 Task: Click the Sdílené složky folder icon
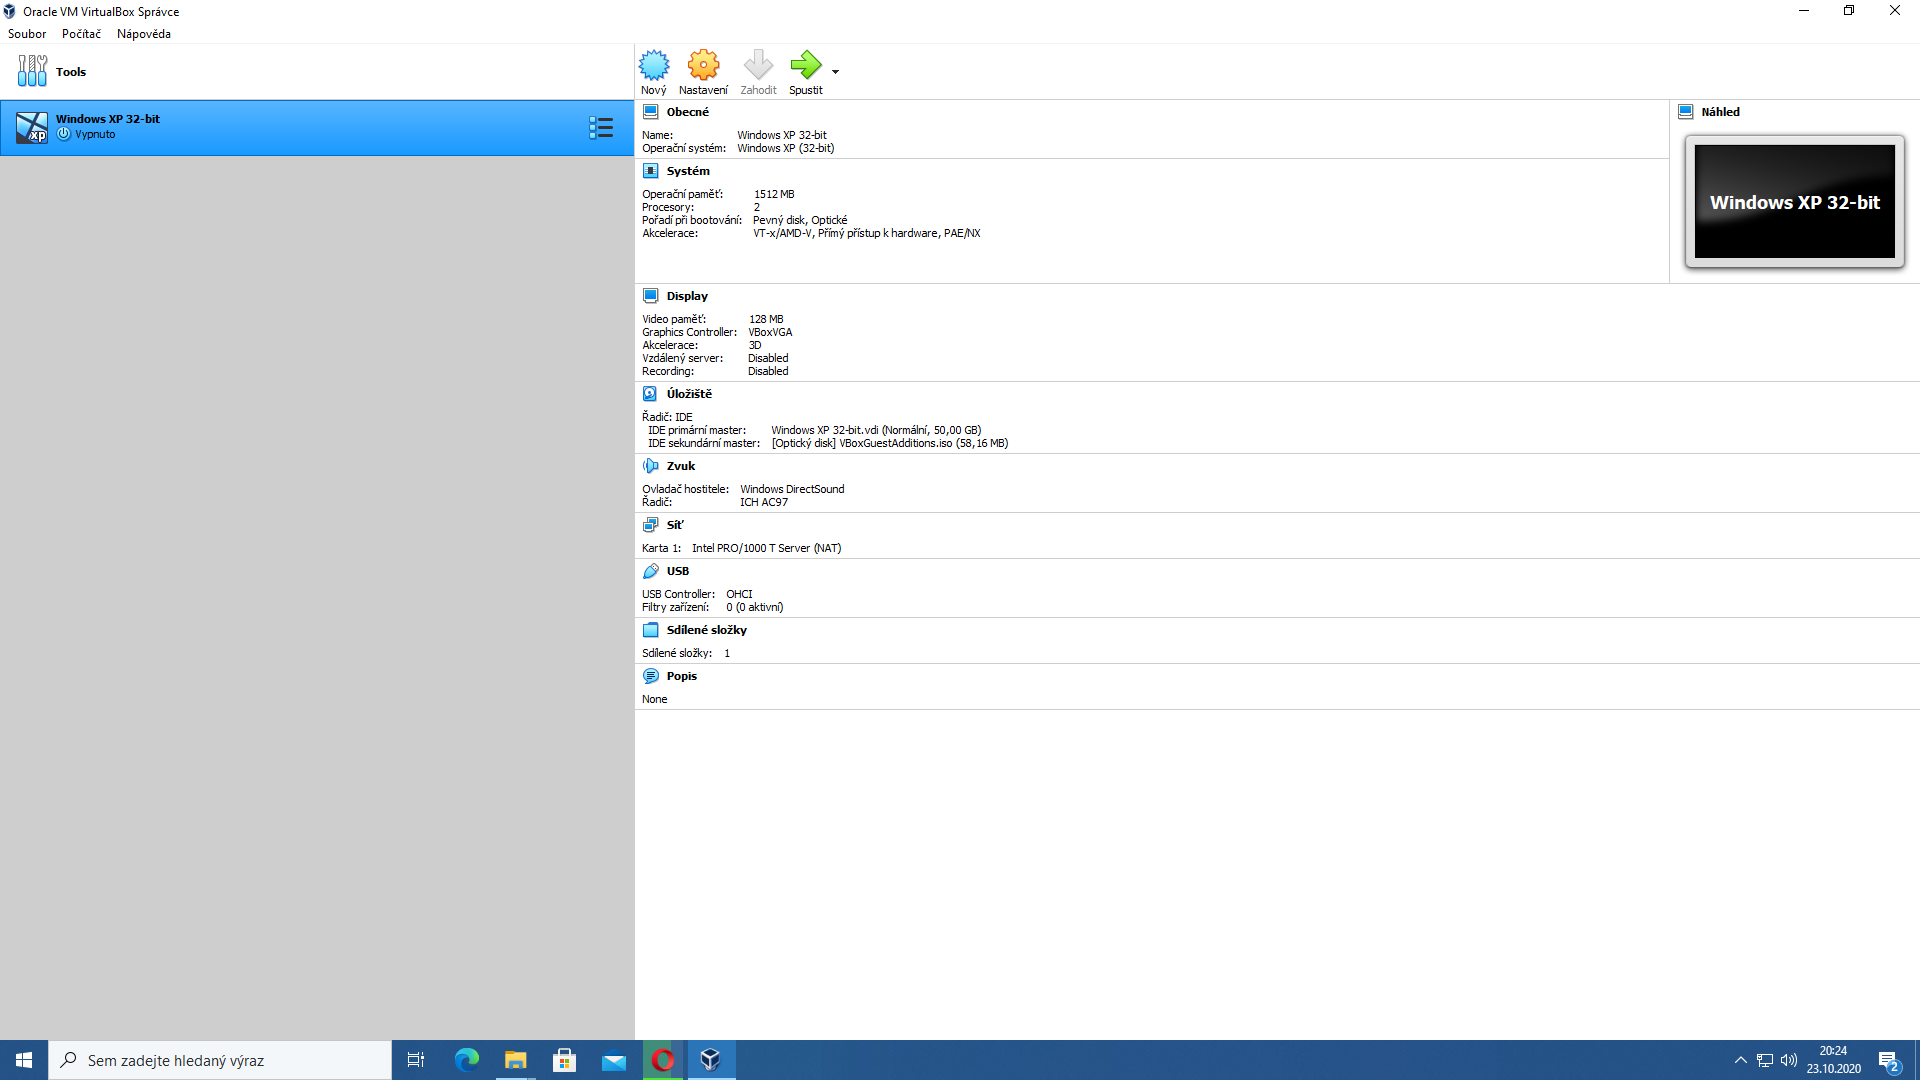(x=650, y=630)
